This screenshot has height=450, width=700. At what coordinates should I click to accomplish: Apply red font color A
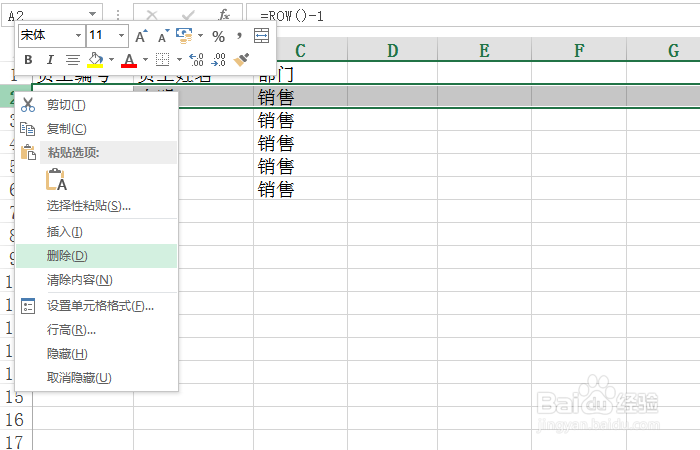(129, 60)
